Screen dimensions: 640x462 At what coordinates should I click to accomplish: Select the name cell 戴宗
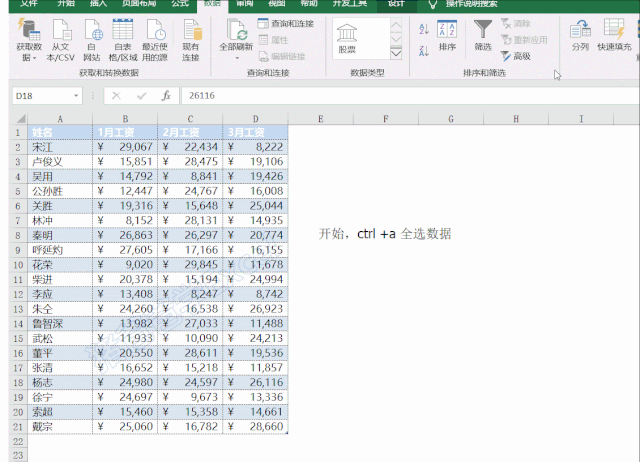[60, 426]
